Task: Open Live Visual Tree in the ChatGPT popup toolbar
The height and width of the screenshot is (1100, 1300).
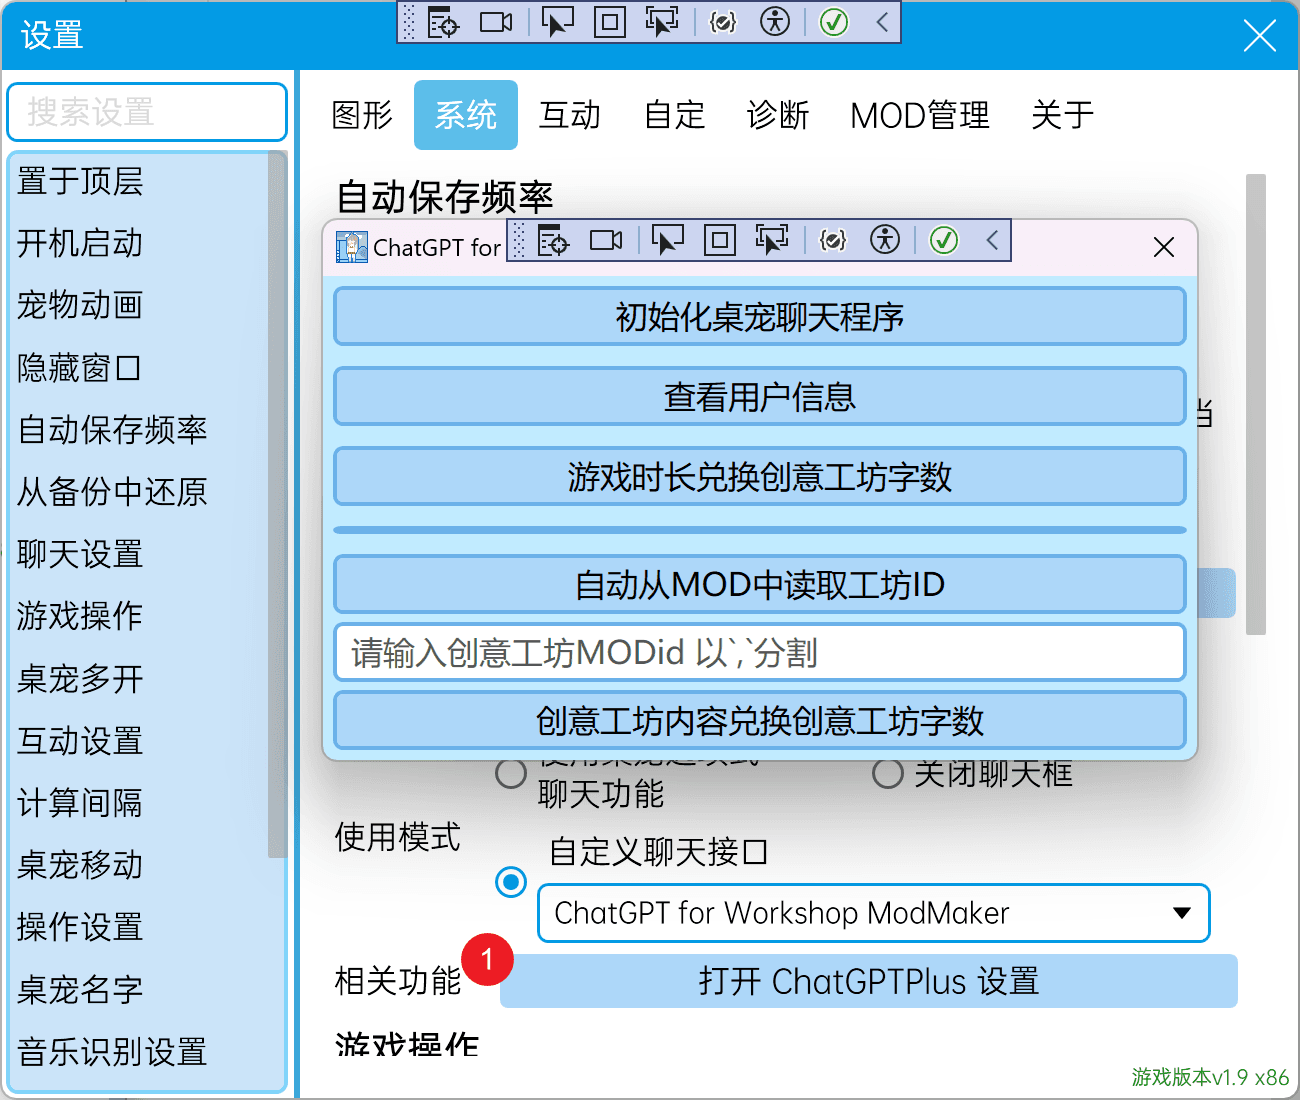Action: (x=553, y=240)
